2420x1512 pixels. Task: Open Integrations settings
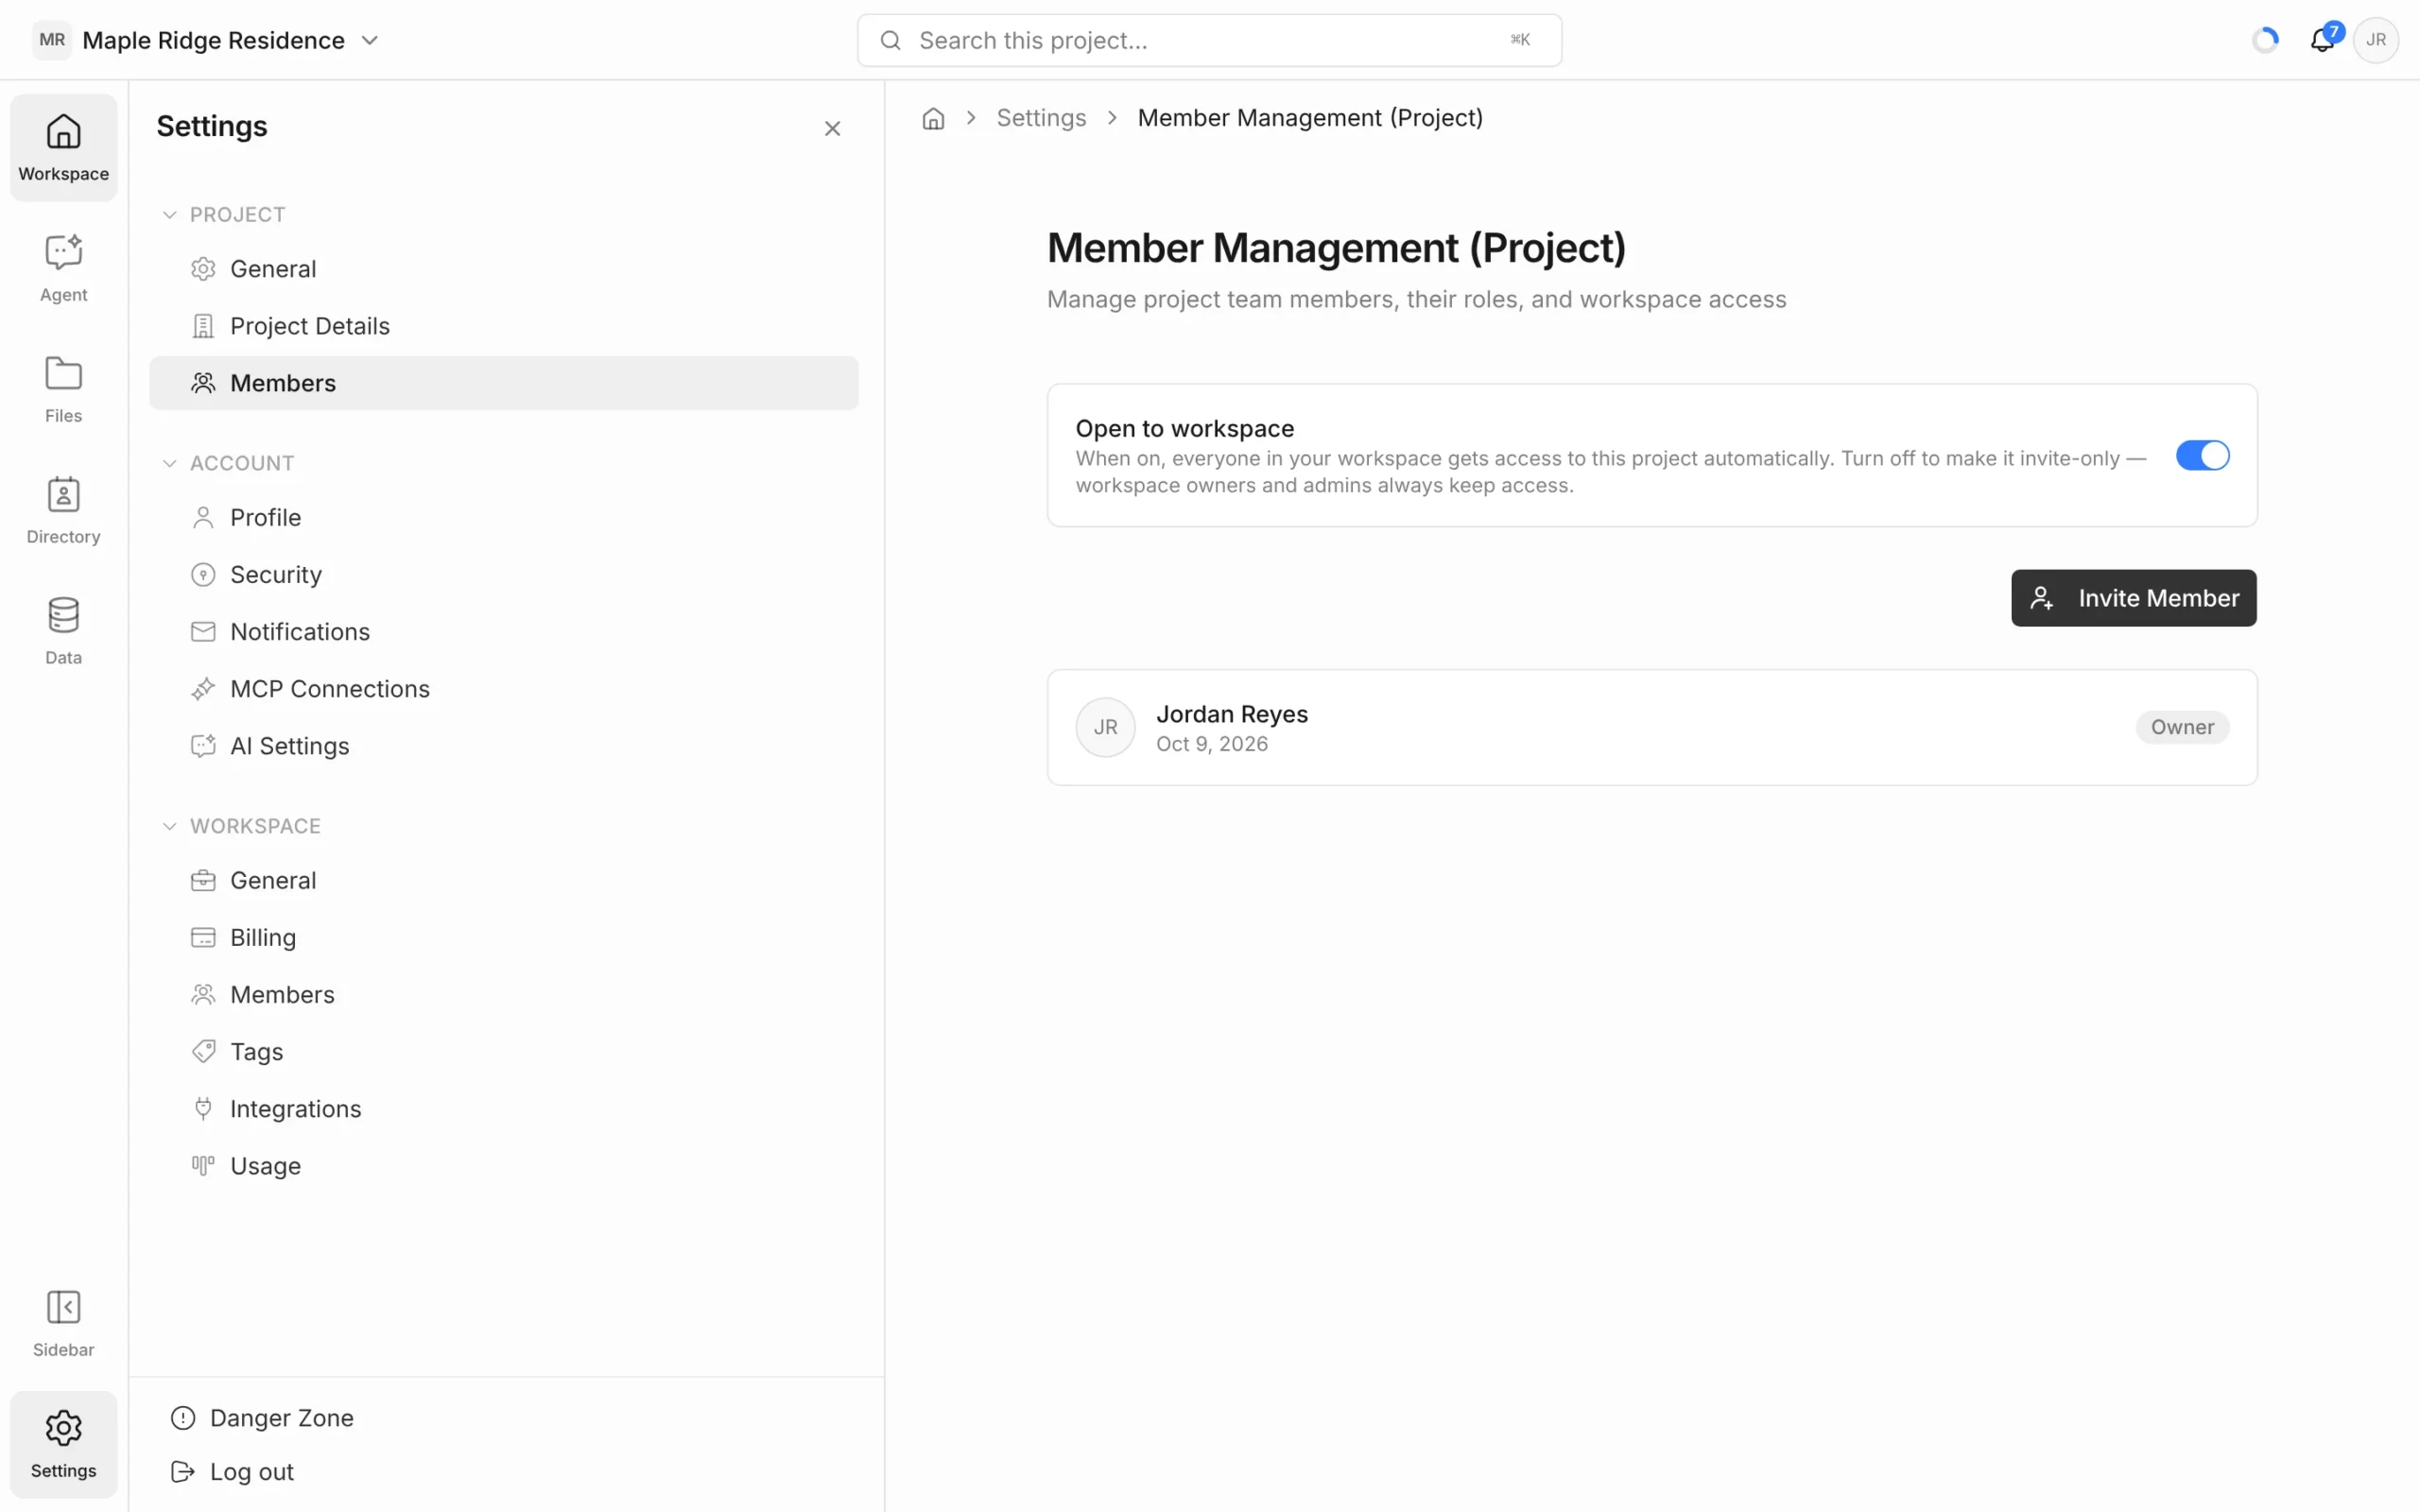[504, 1108]
